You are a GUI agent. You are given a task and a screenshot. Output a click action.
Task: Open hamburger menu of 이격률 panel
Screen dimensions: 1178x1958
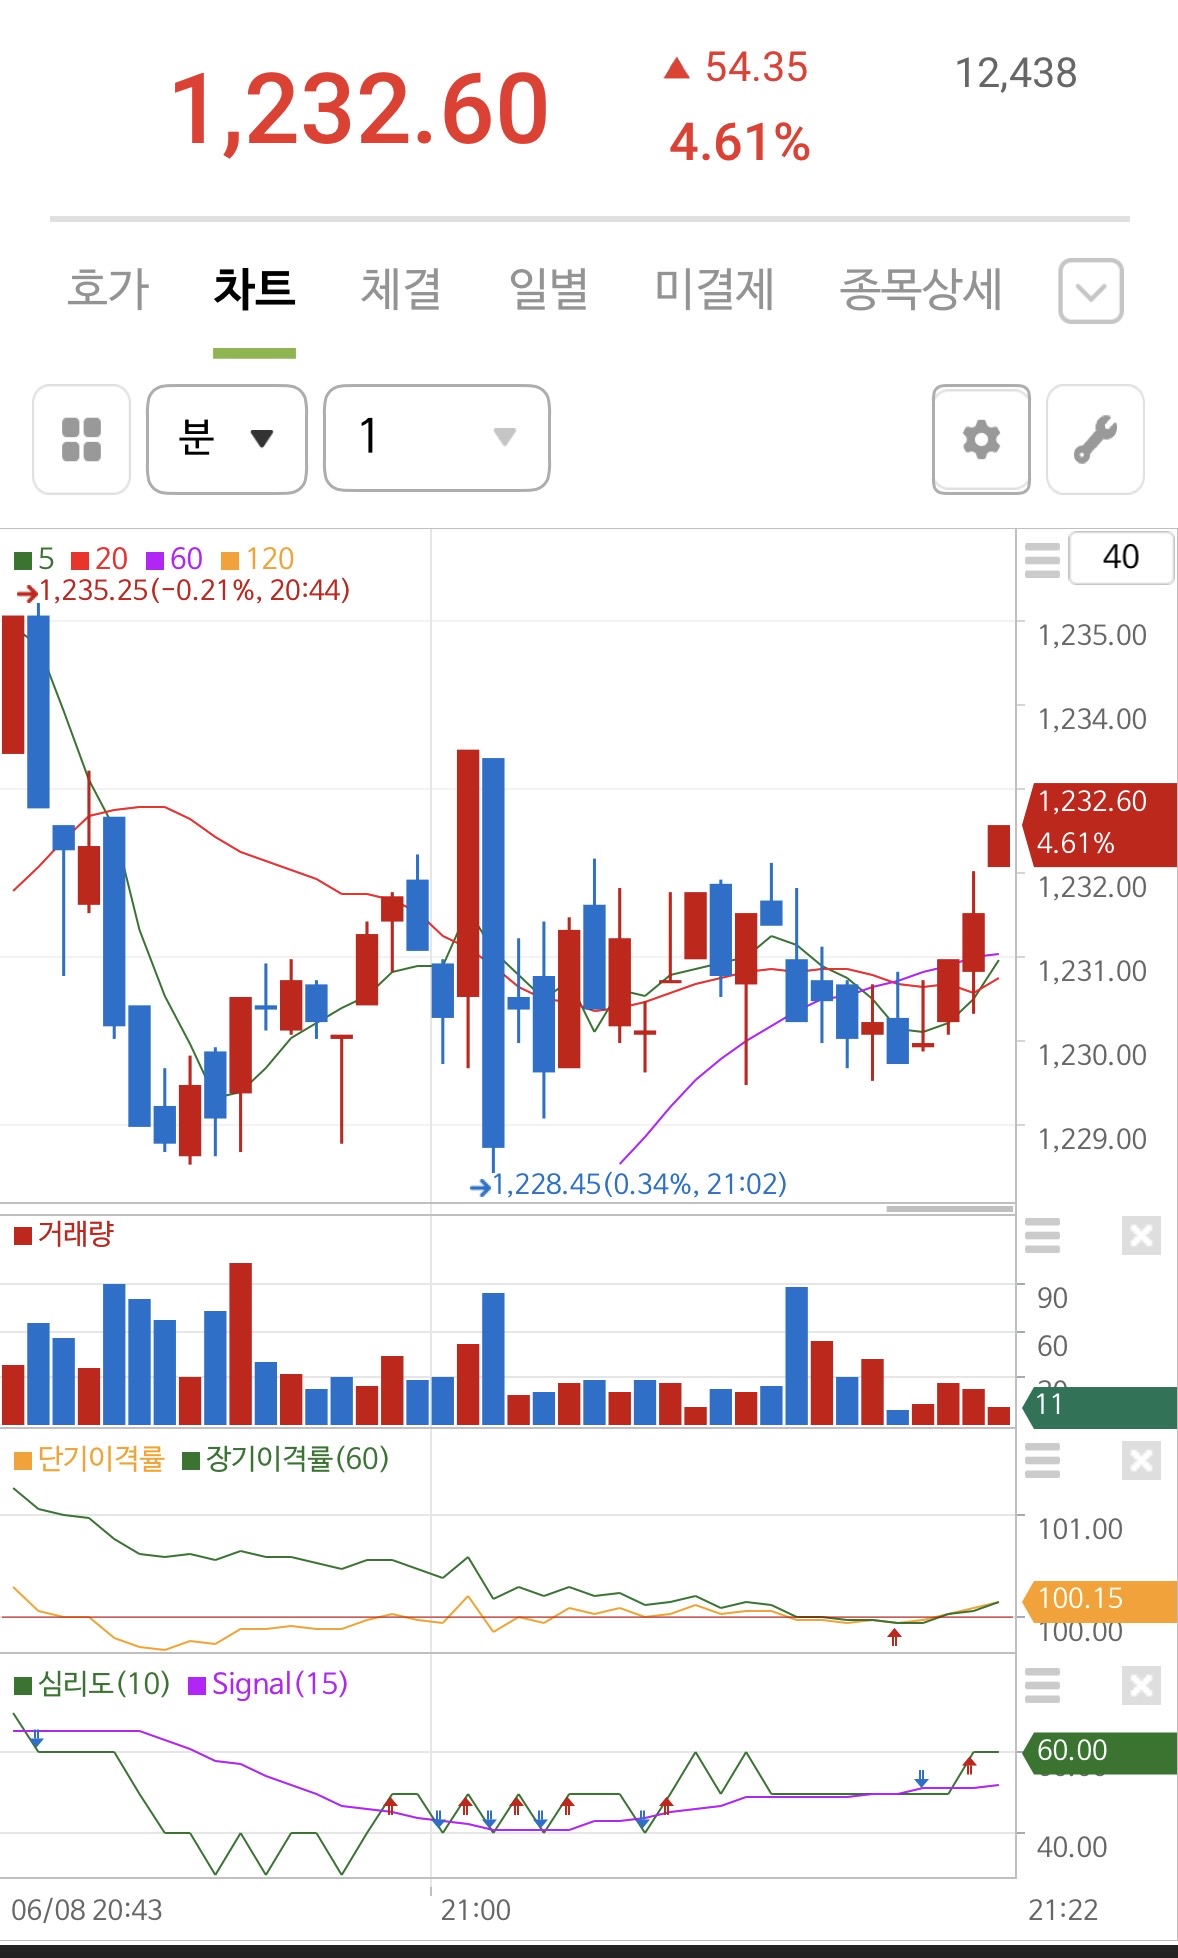(x=1042, y=1461)
